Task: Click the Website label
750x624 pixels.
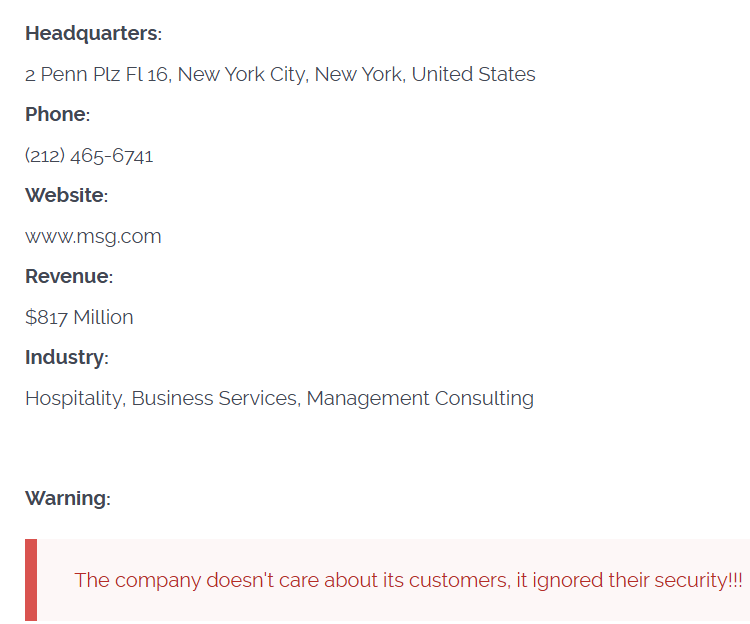Action: tap(65, 196)
